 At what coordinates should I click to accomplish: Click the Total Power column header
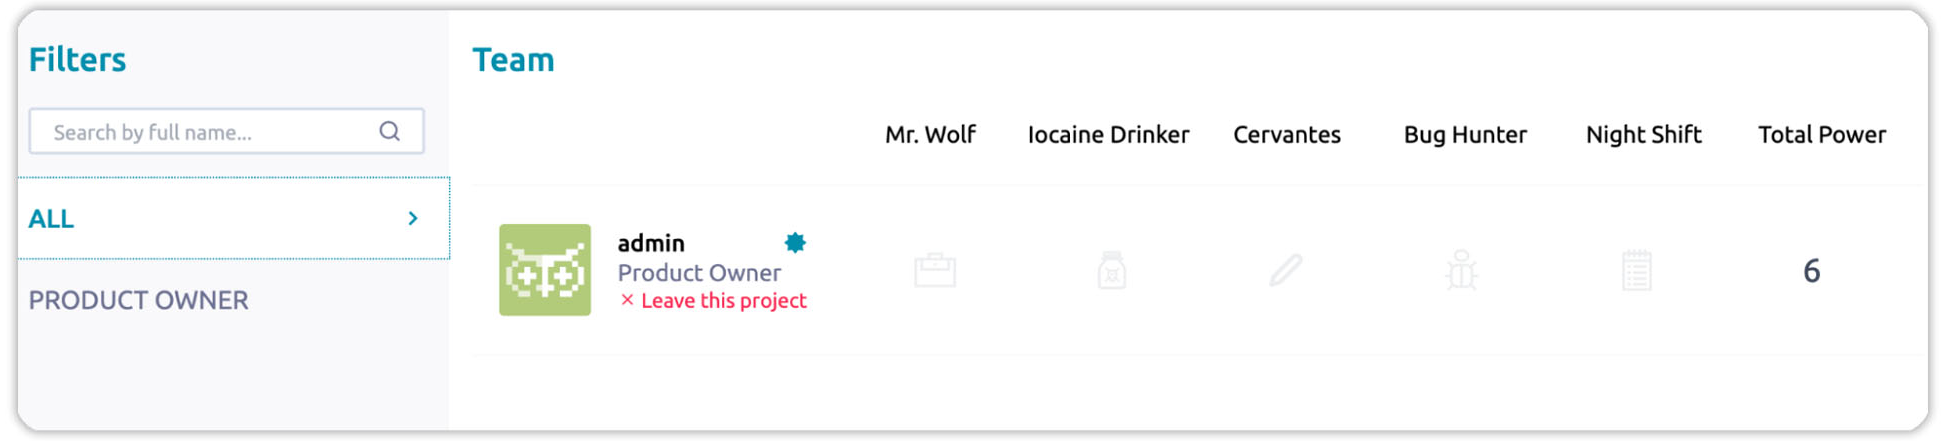(1821, 135)
